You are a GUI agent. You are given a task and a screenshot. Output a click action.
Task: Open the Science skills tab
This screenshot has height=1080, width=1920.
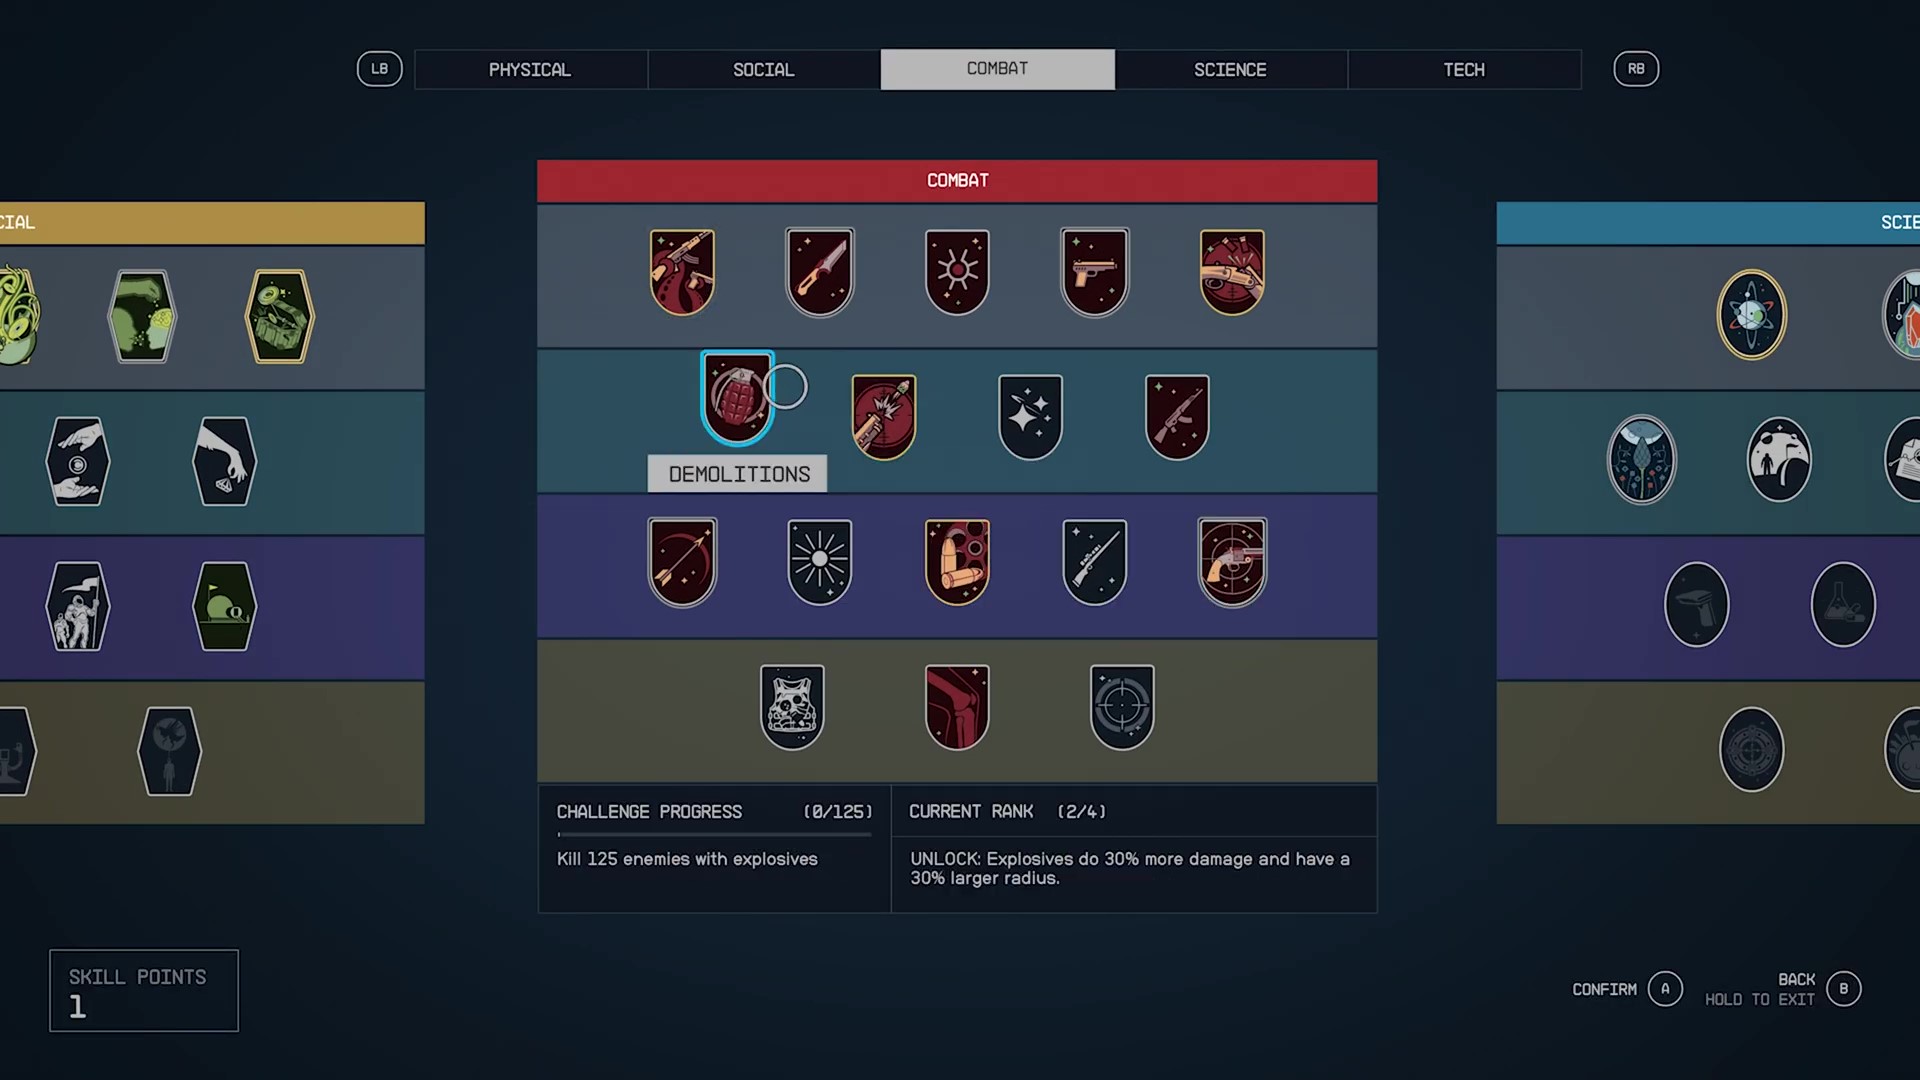1230,69
